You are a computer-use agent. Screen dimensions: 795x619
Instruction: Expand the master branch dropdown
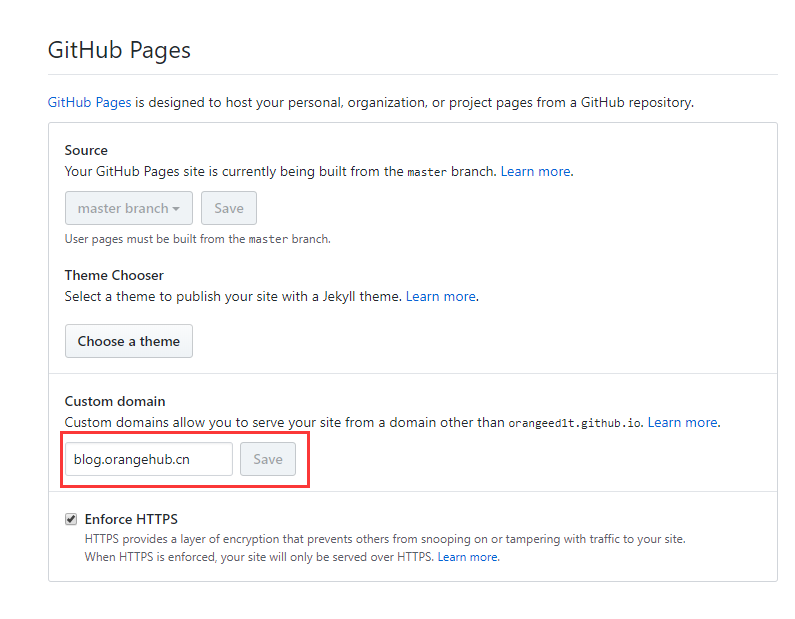click(x=129, y=208)
